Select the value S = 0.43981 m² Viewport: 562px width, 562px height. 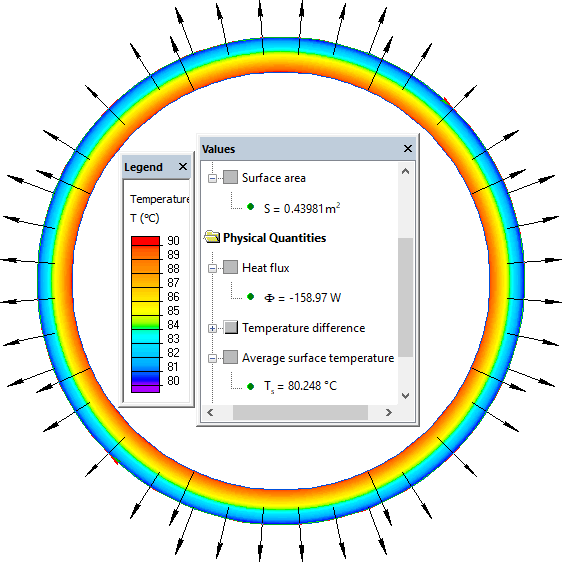tap(302, 208)
